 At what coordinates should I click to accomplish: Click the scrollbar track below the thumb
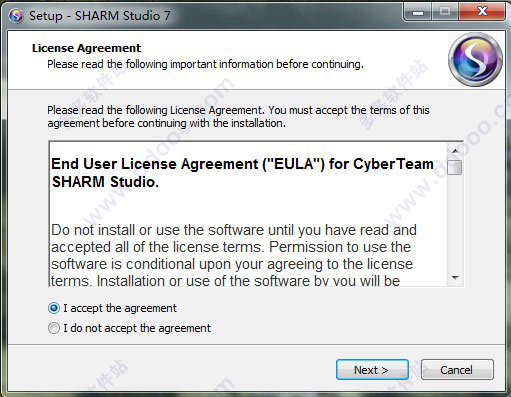[455, 223]
